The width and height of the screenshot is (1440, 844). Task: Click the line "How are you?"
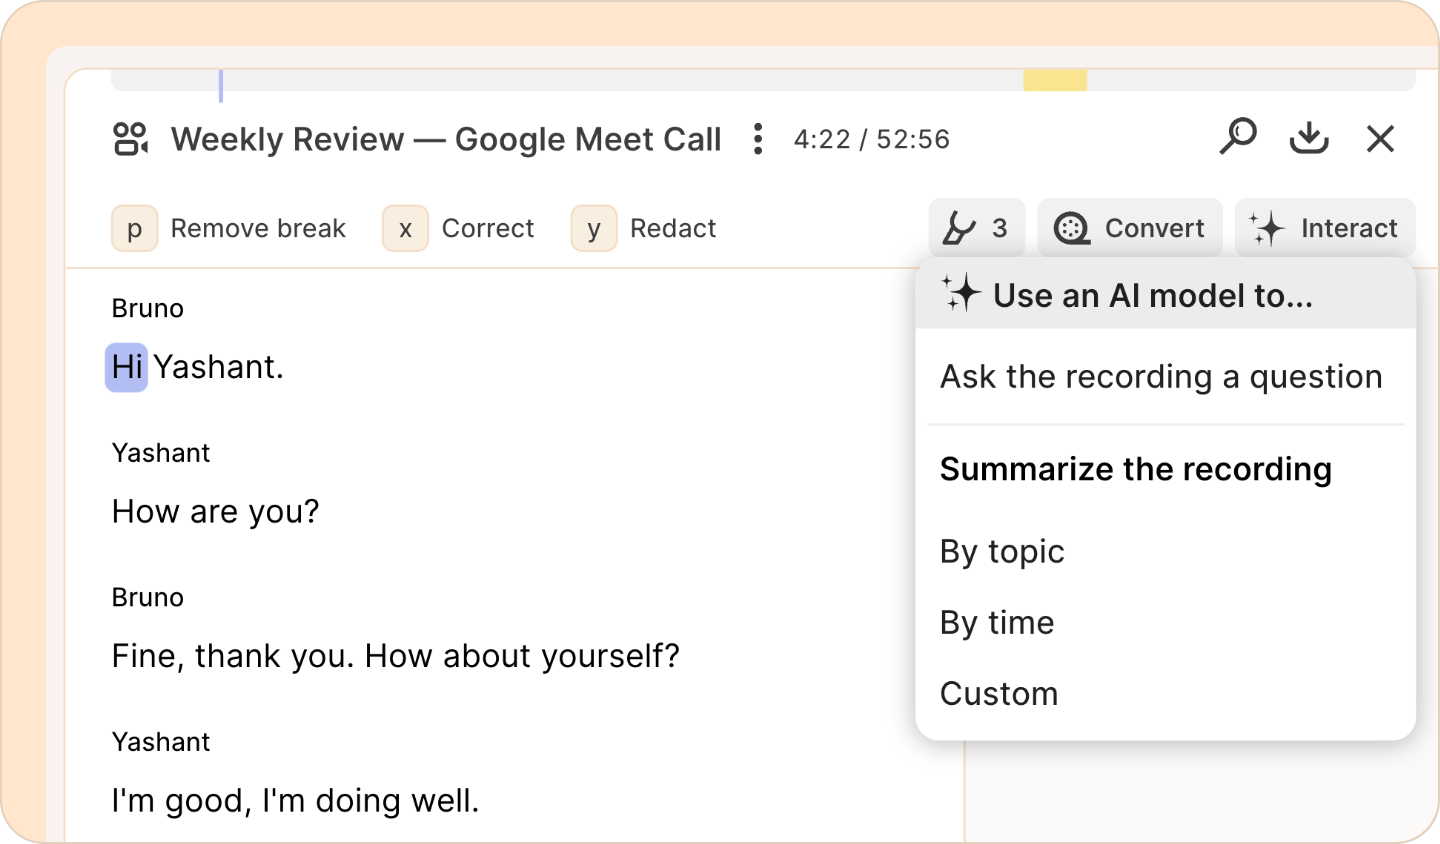click(x=215, y=512)
